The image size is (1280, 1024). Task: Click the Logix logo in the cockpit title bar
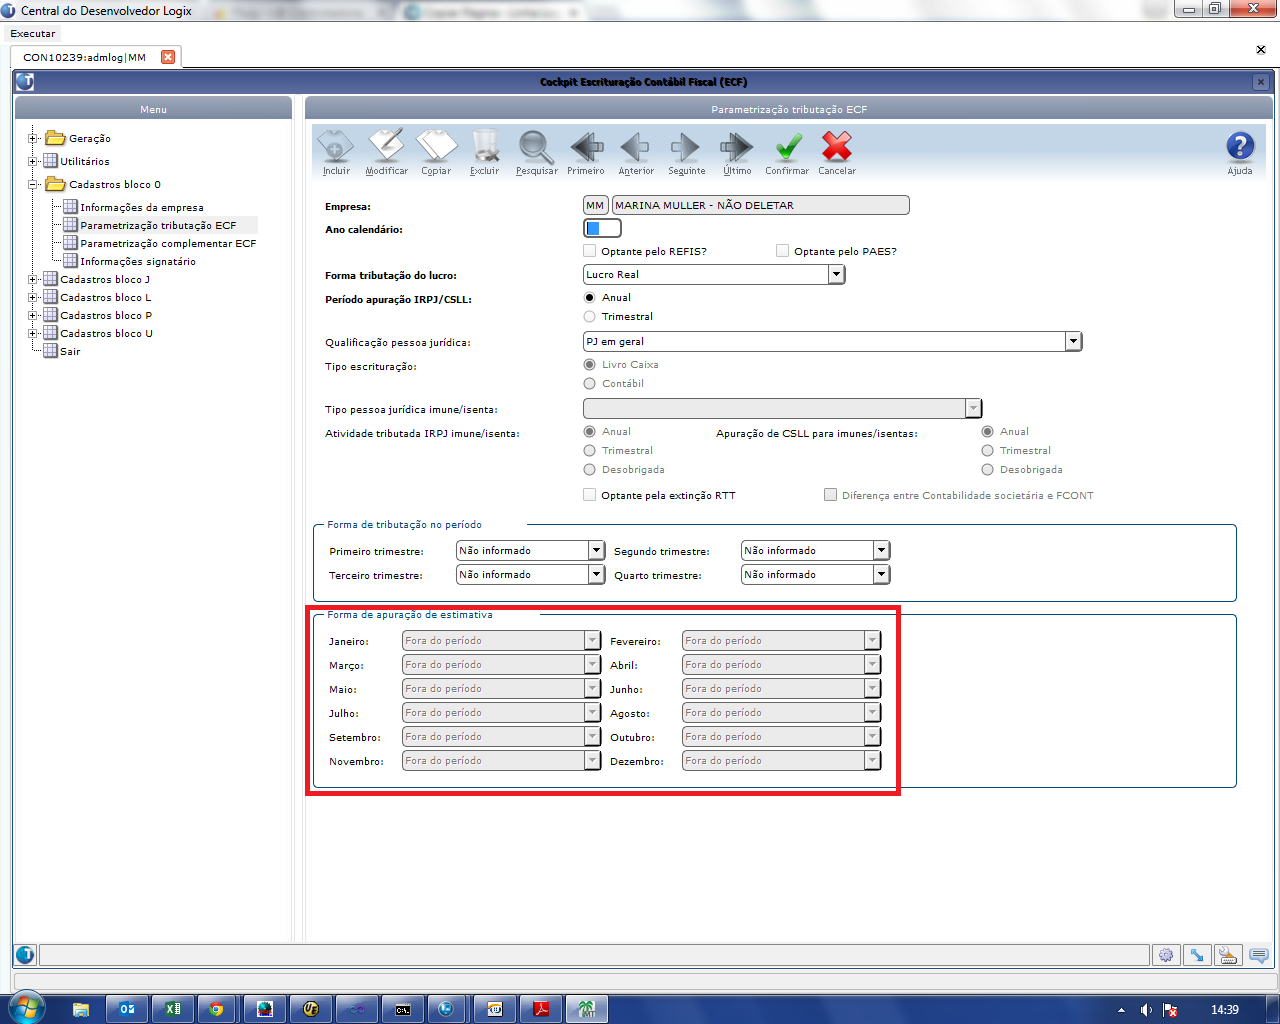pos(25,82)
